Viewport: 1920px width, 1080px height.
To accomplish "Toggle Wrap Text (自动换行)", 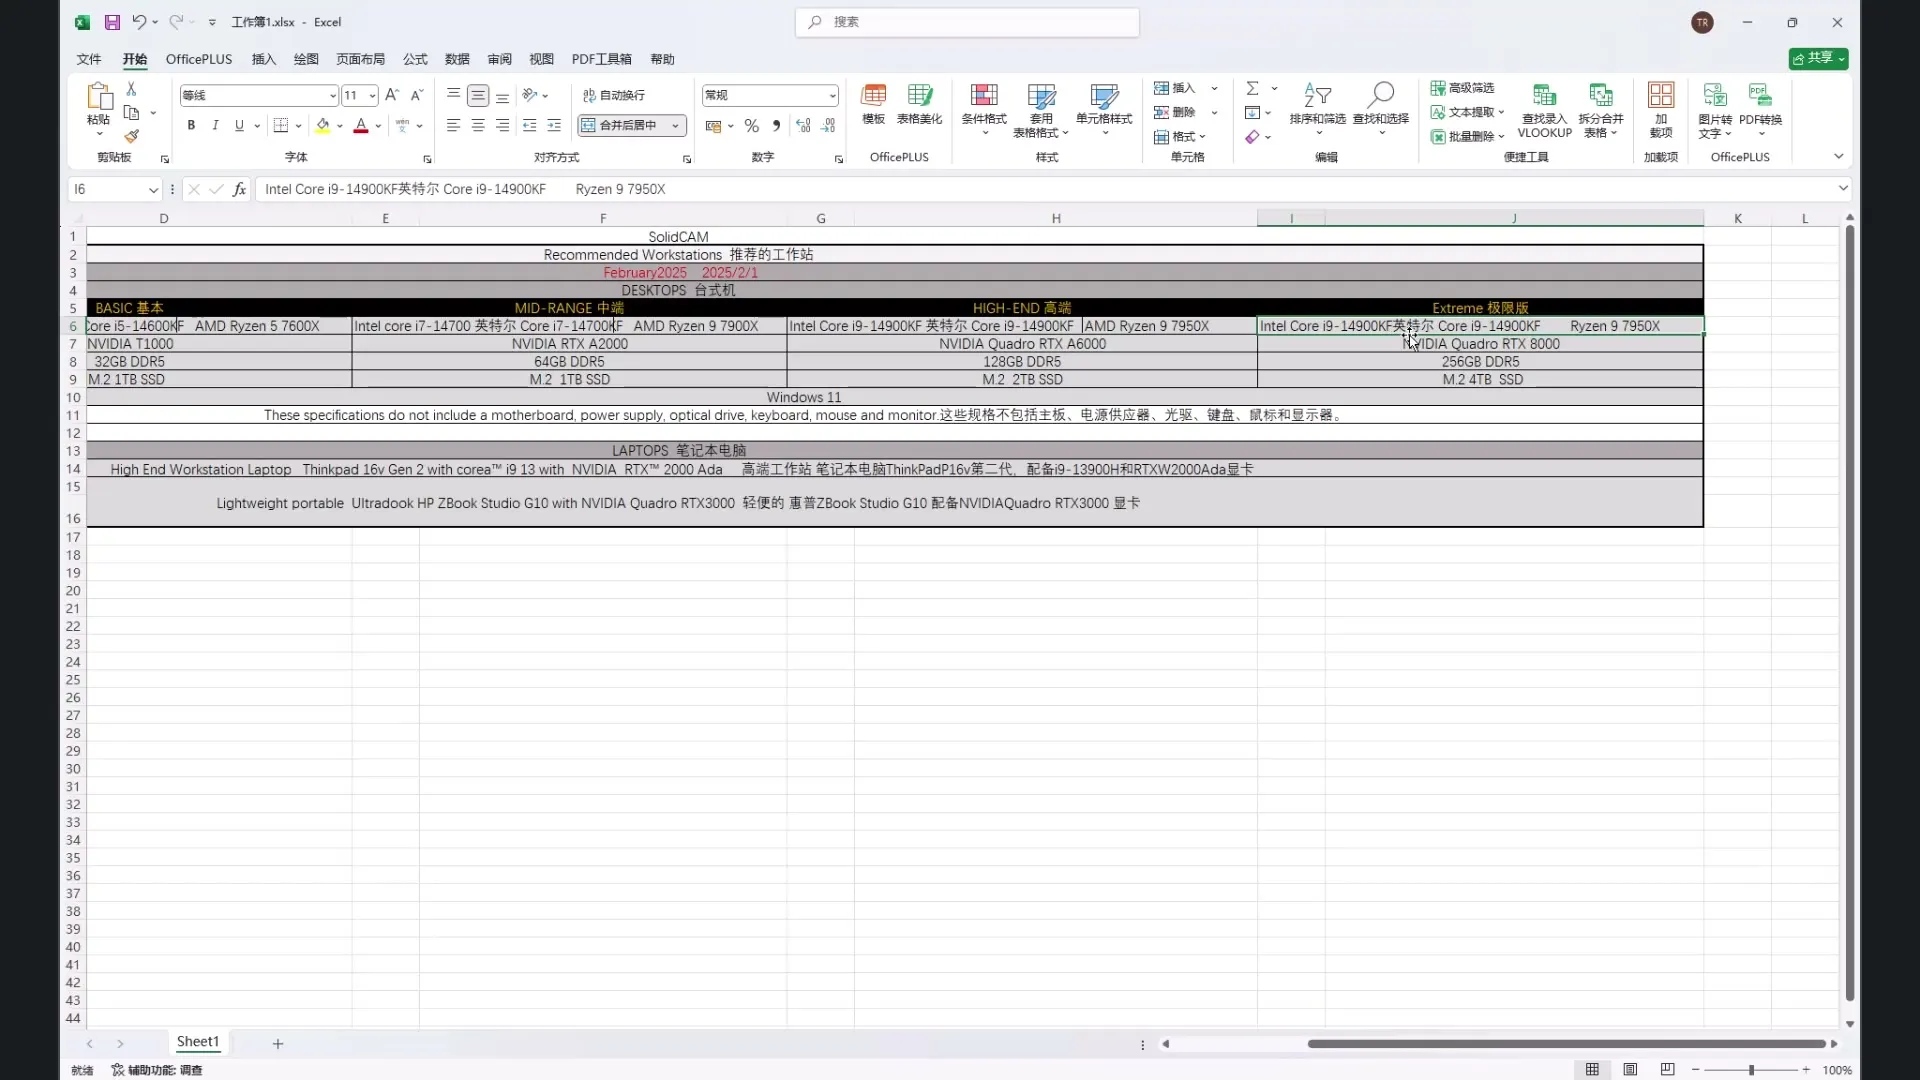I will (x=614, y=95).
